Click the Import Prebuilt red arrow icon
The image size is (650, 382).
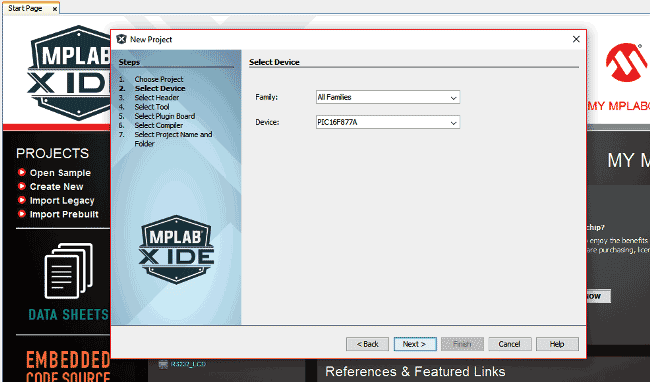(x=22, y=214)
